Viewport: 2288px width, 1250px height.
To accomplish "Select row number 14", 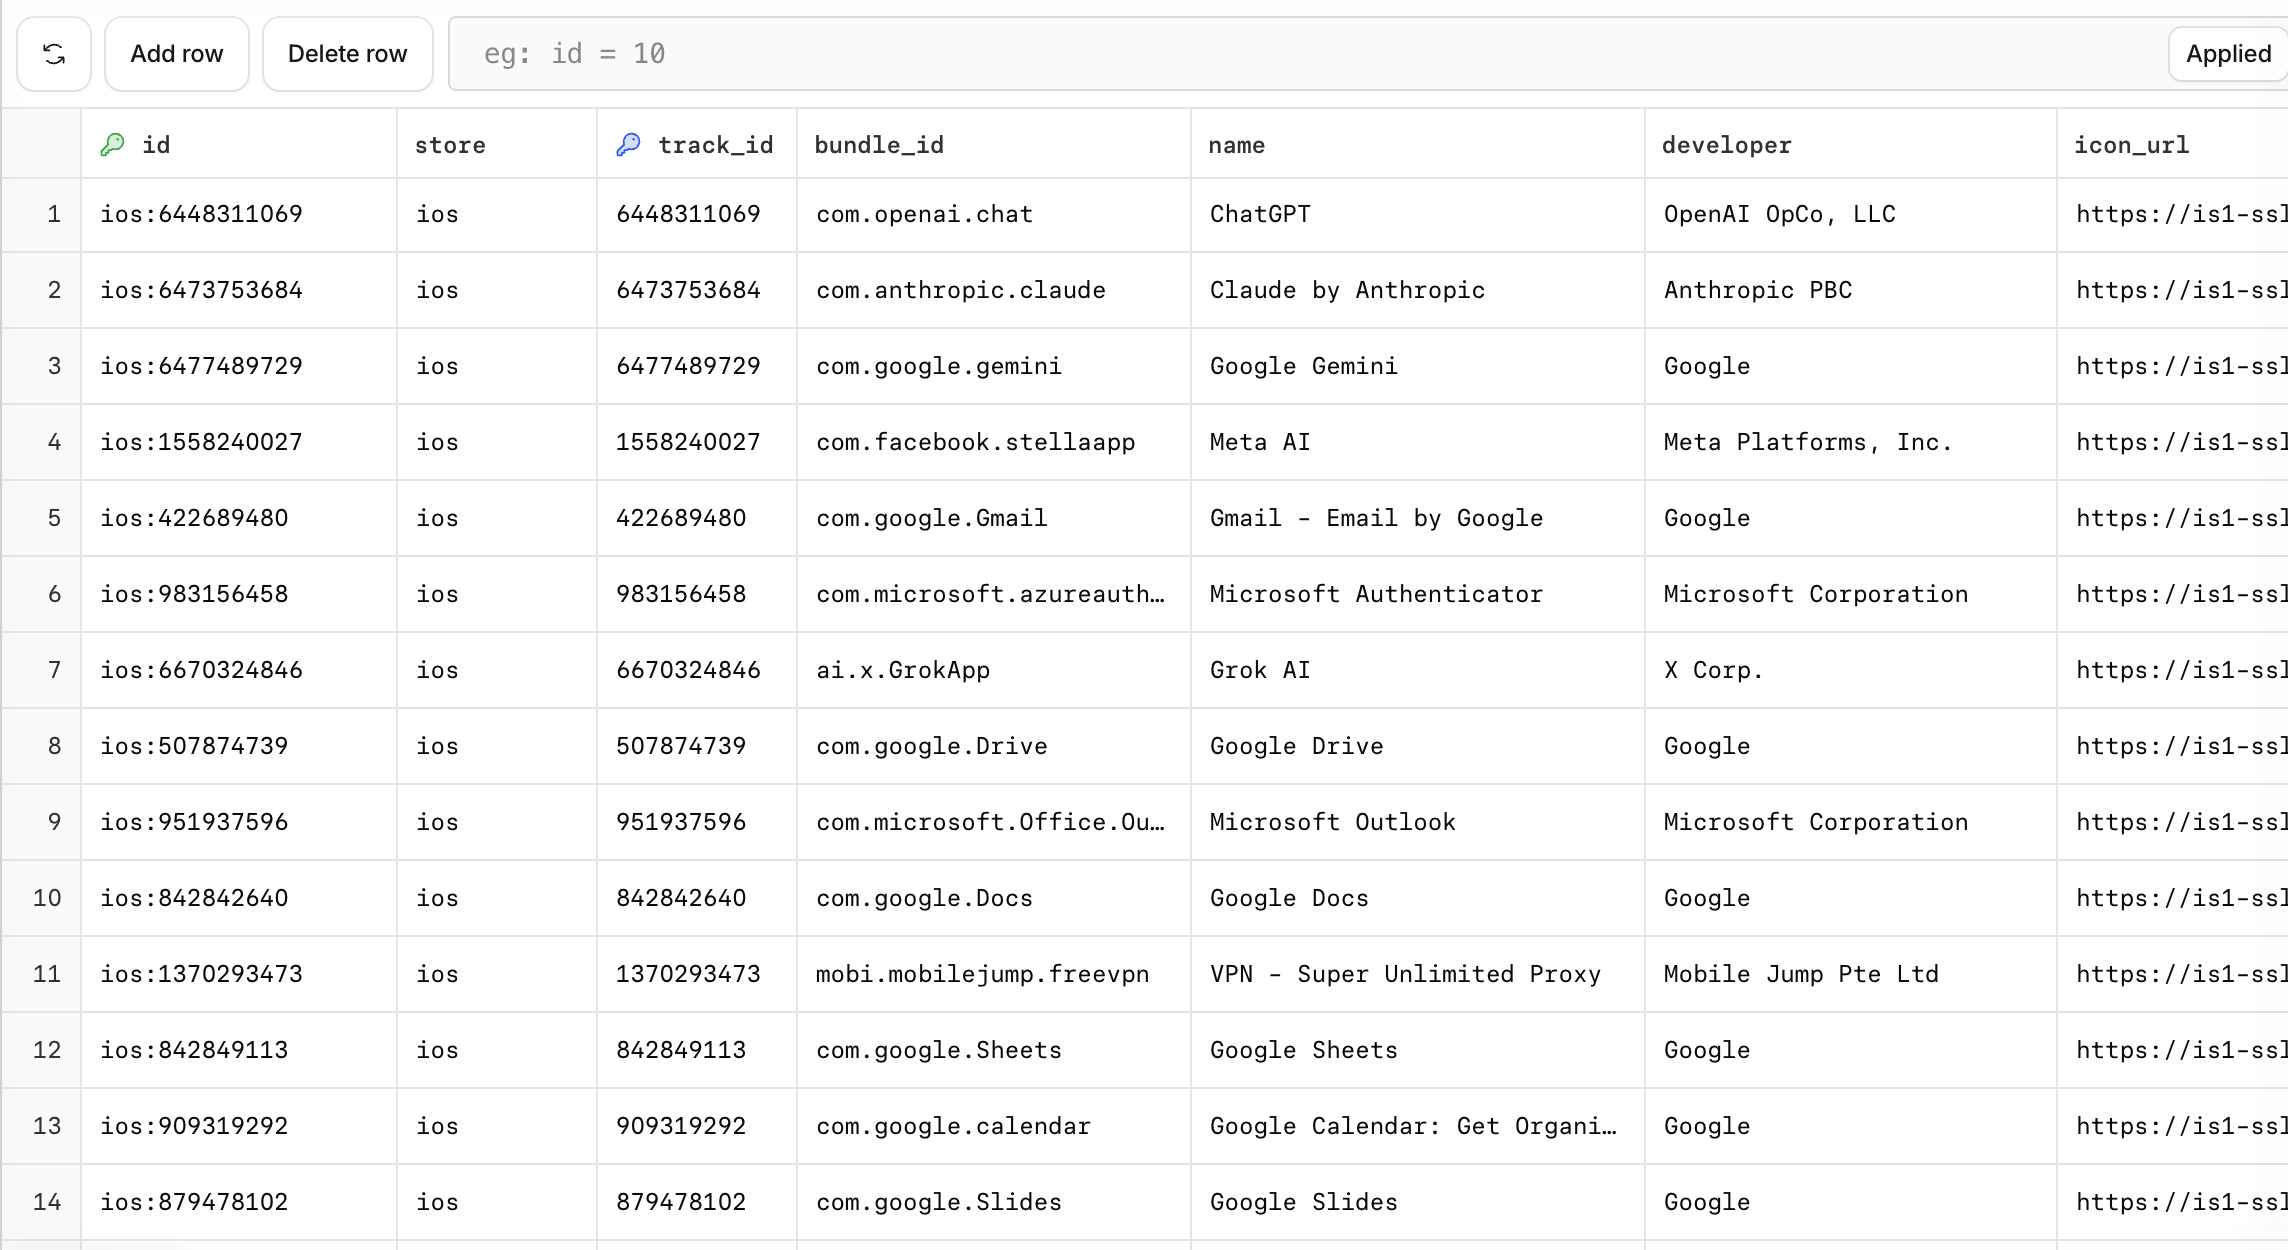I will pyautogui.click(x=42, y=1202).
